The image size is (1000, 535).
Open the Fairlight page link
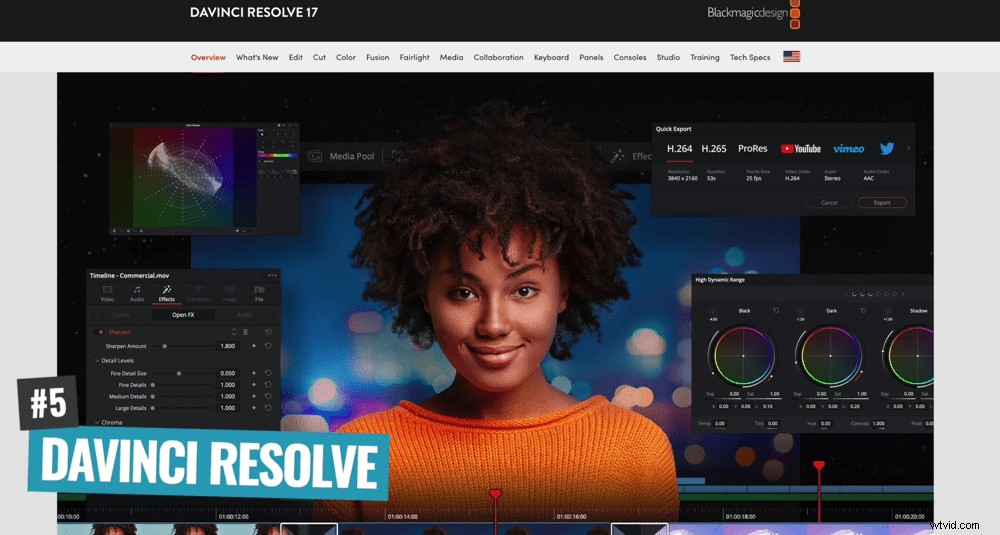coord(415,57)
